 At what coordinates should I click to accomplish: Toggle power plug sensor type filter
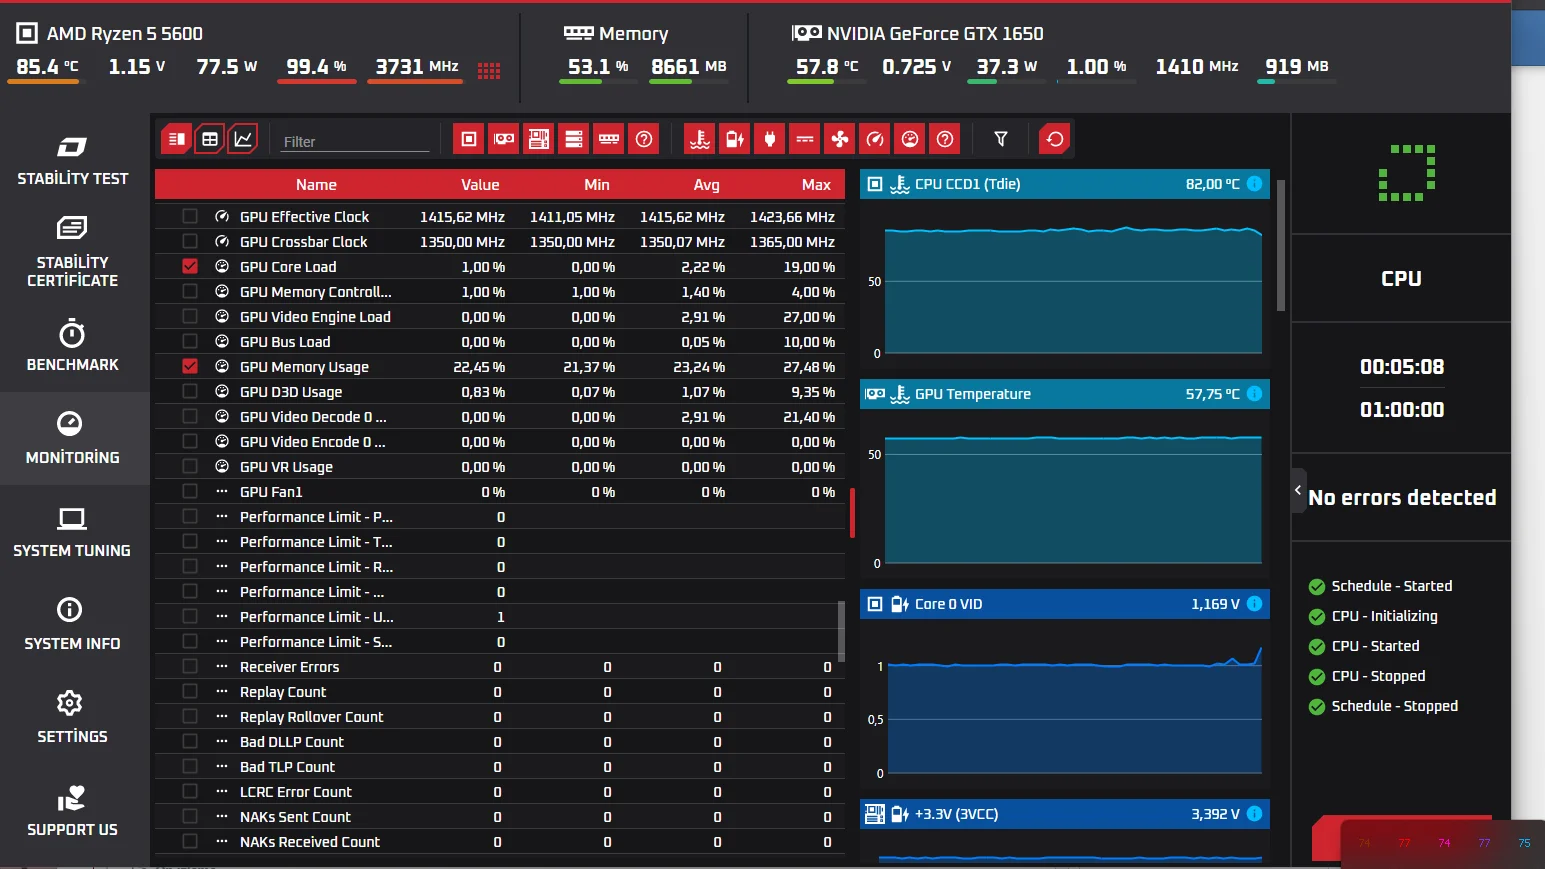pyautogui.click(x=770, y=139)
